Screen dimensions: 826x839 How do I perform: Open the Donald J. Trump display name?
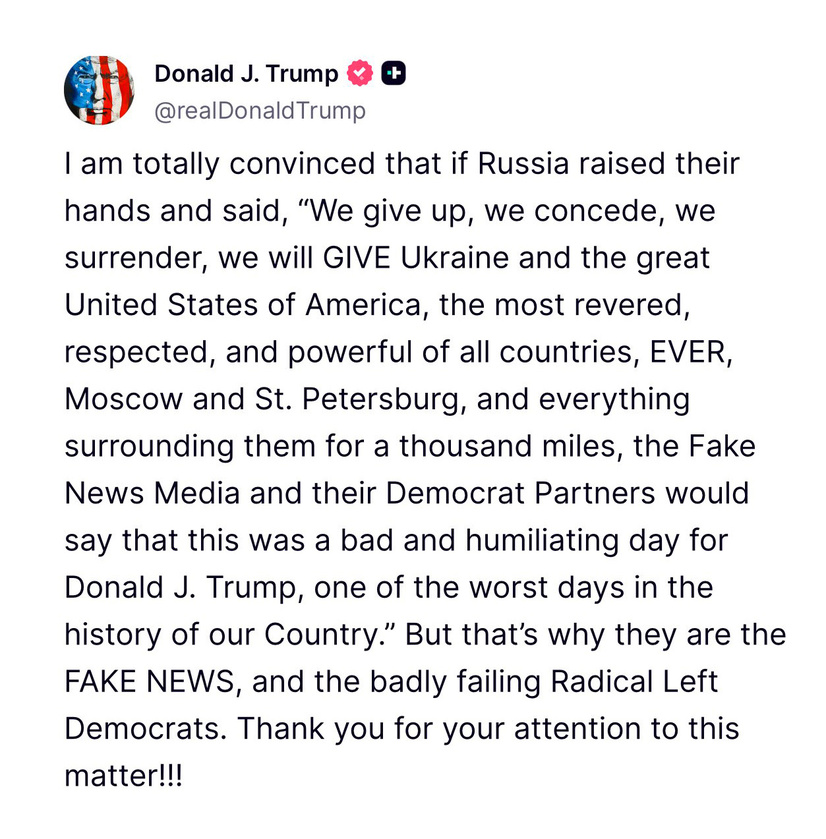point(247,74)
